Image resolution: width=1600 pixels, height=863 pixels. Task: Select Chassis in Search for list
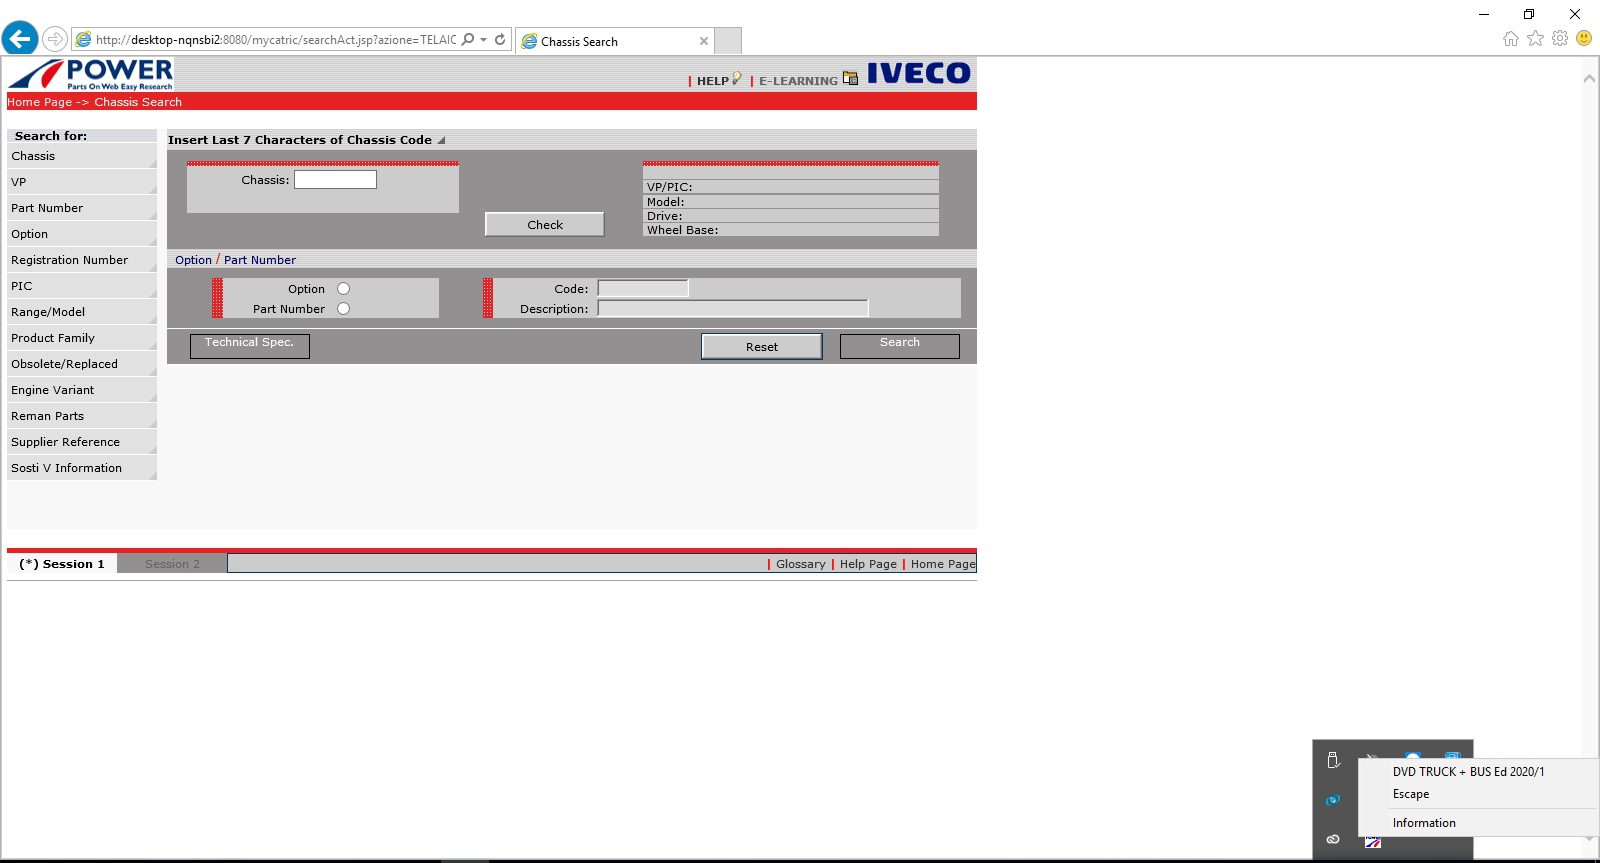point(82,156)
